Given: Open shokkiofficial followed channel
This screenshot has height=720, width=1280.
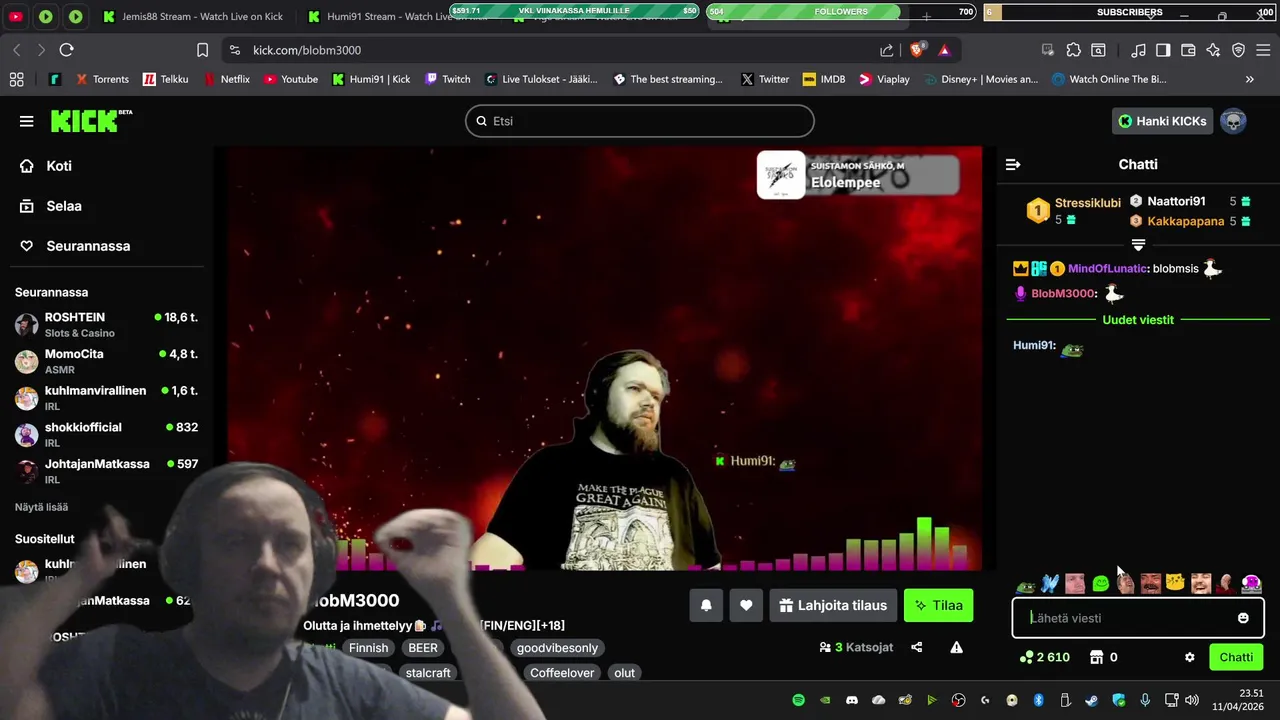Looking at the screenshot, I should pyautogui.click(x=106, y=434).
